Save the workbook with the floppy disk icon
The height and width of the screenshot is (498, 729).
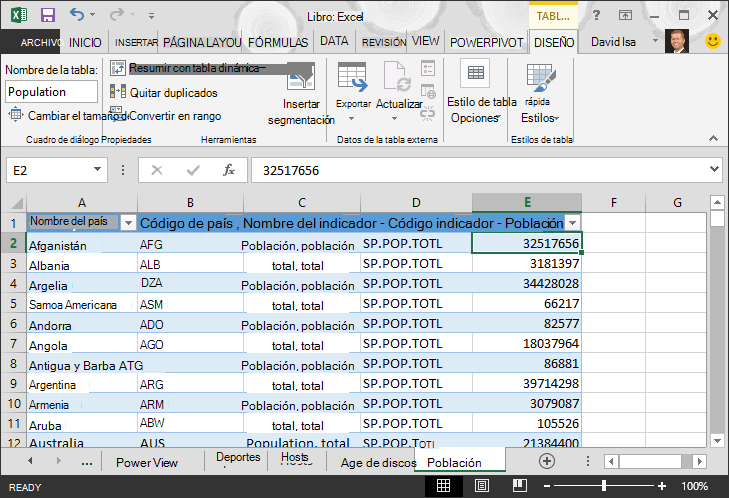tap(48, 15)
